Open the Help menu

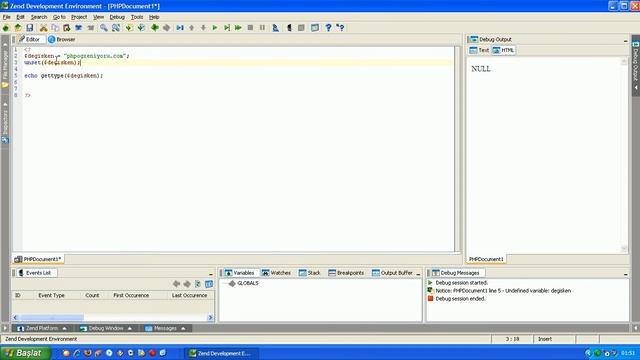(x=154, y=17)
